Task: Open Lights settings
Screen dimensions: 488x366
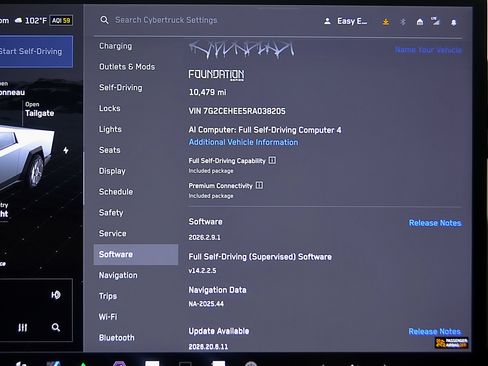Action: 110,129
